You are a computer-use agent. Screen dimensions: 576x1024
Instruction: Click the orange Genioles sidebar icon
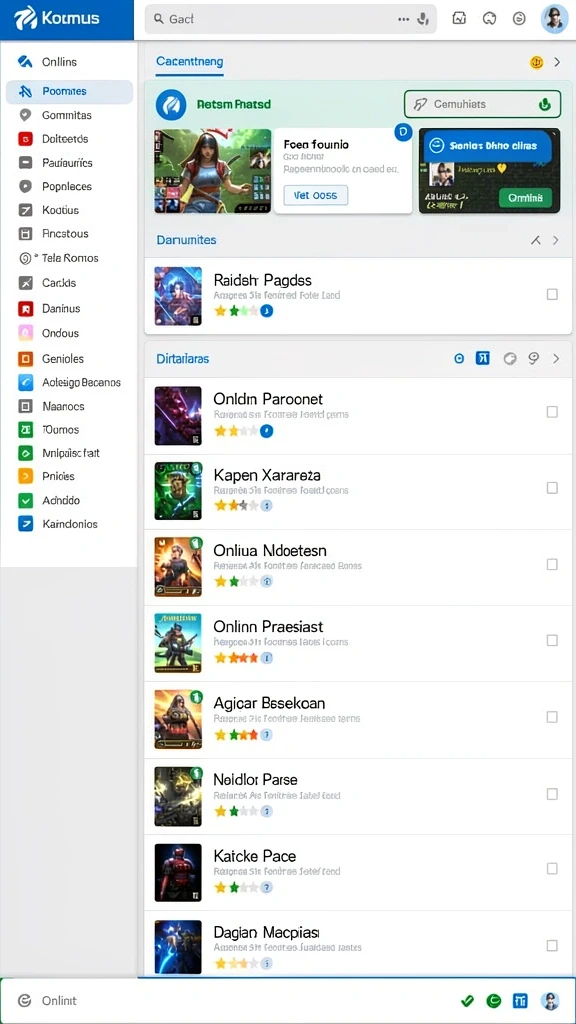point(25,359)
